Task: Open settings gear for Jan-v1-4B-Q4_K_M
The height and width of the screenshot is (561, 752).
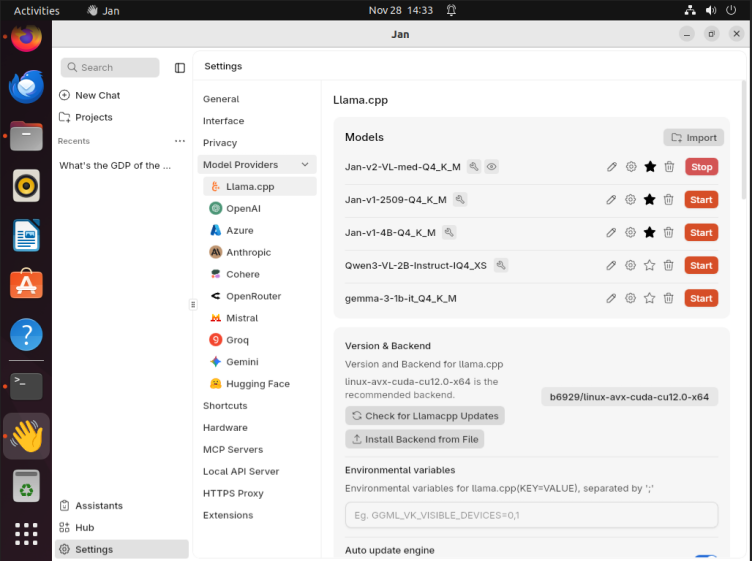Action: pos(630,233)
